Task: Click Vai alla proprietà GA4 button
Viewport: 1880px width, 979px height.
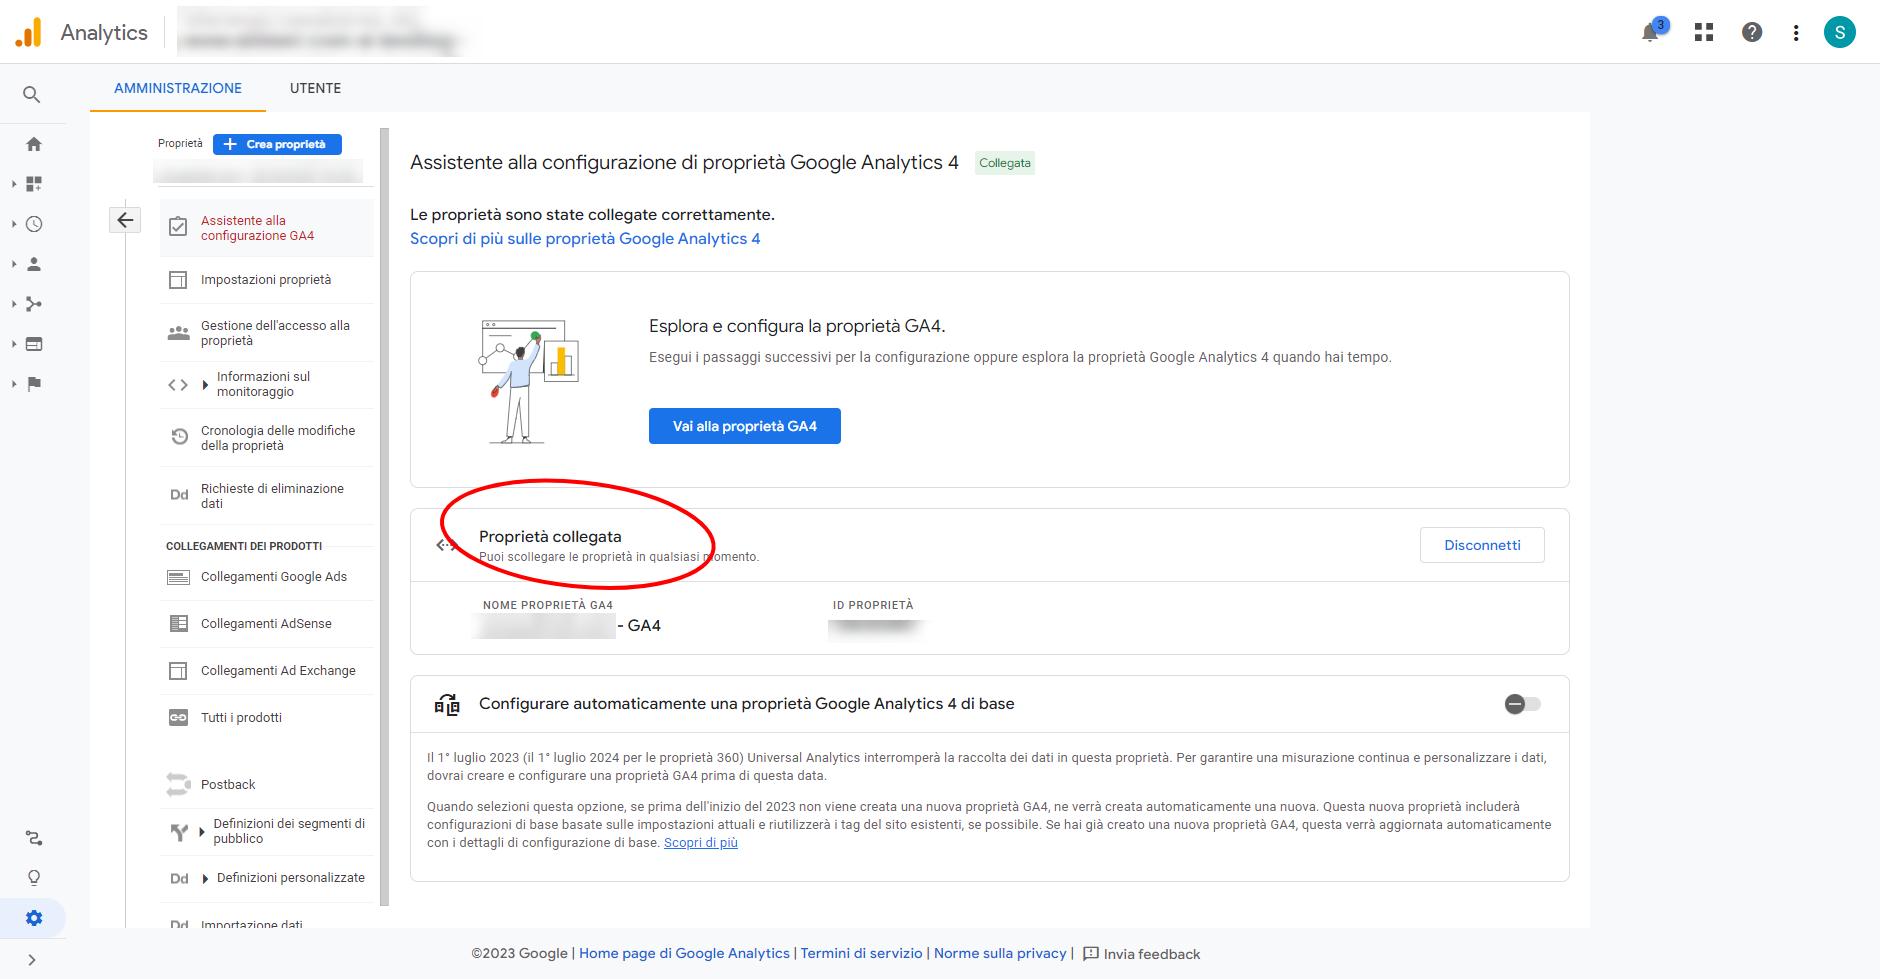Action: click(x=744, y=426)
